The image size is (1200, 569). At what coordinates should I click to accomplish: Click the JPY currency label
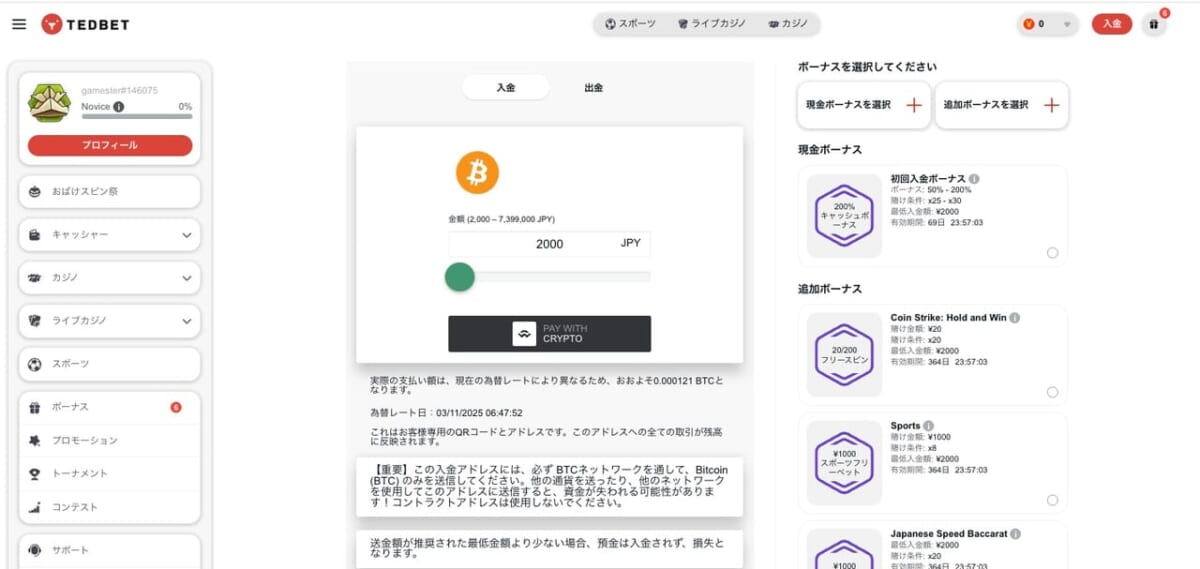(x=631, y=243)
